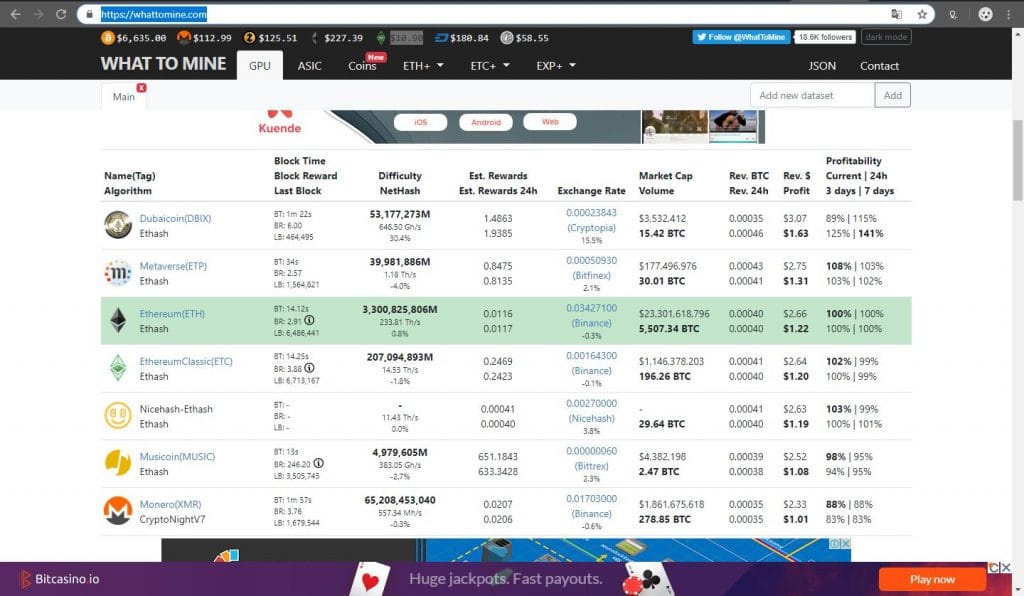Click the Android button in Kuende ad
Screen dimensions: 1024x596
485,122
